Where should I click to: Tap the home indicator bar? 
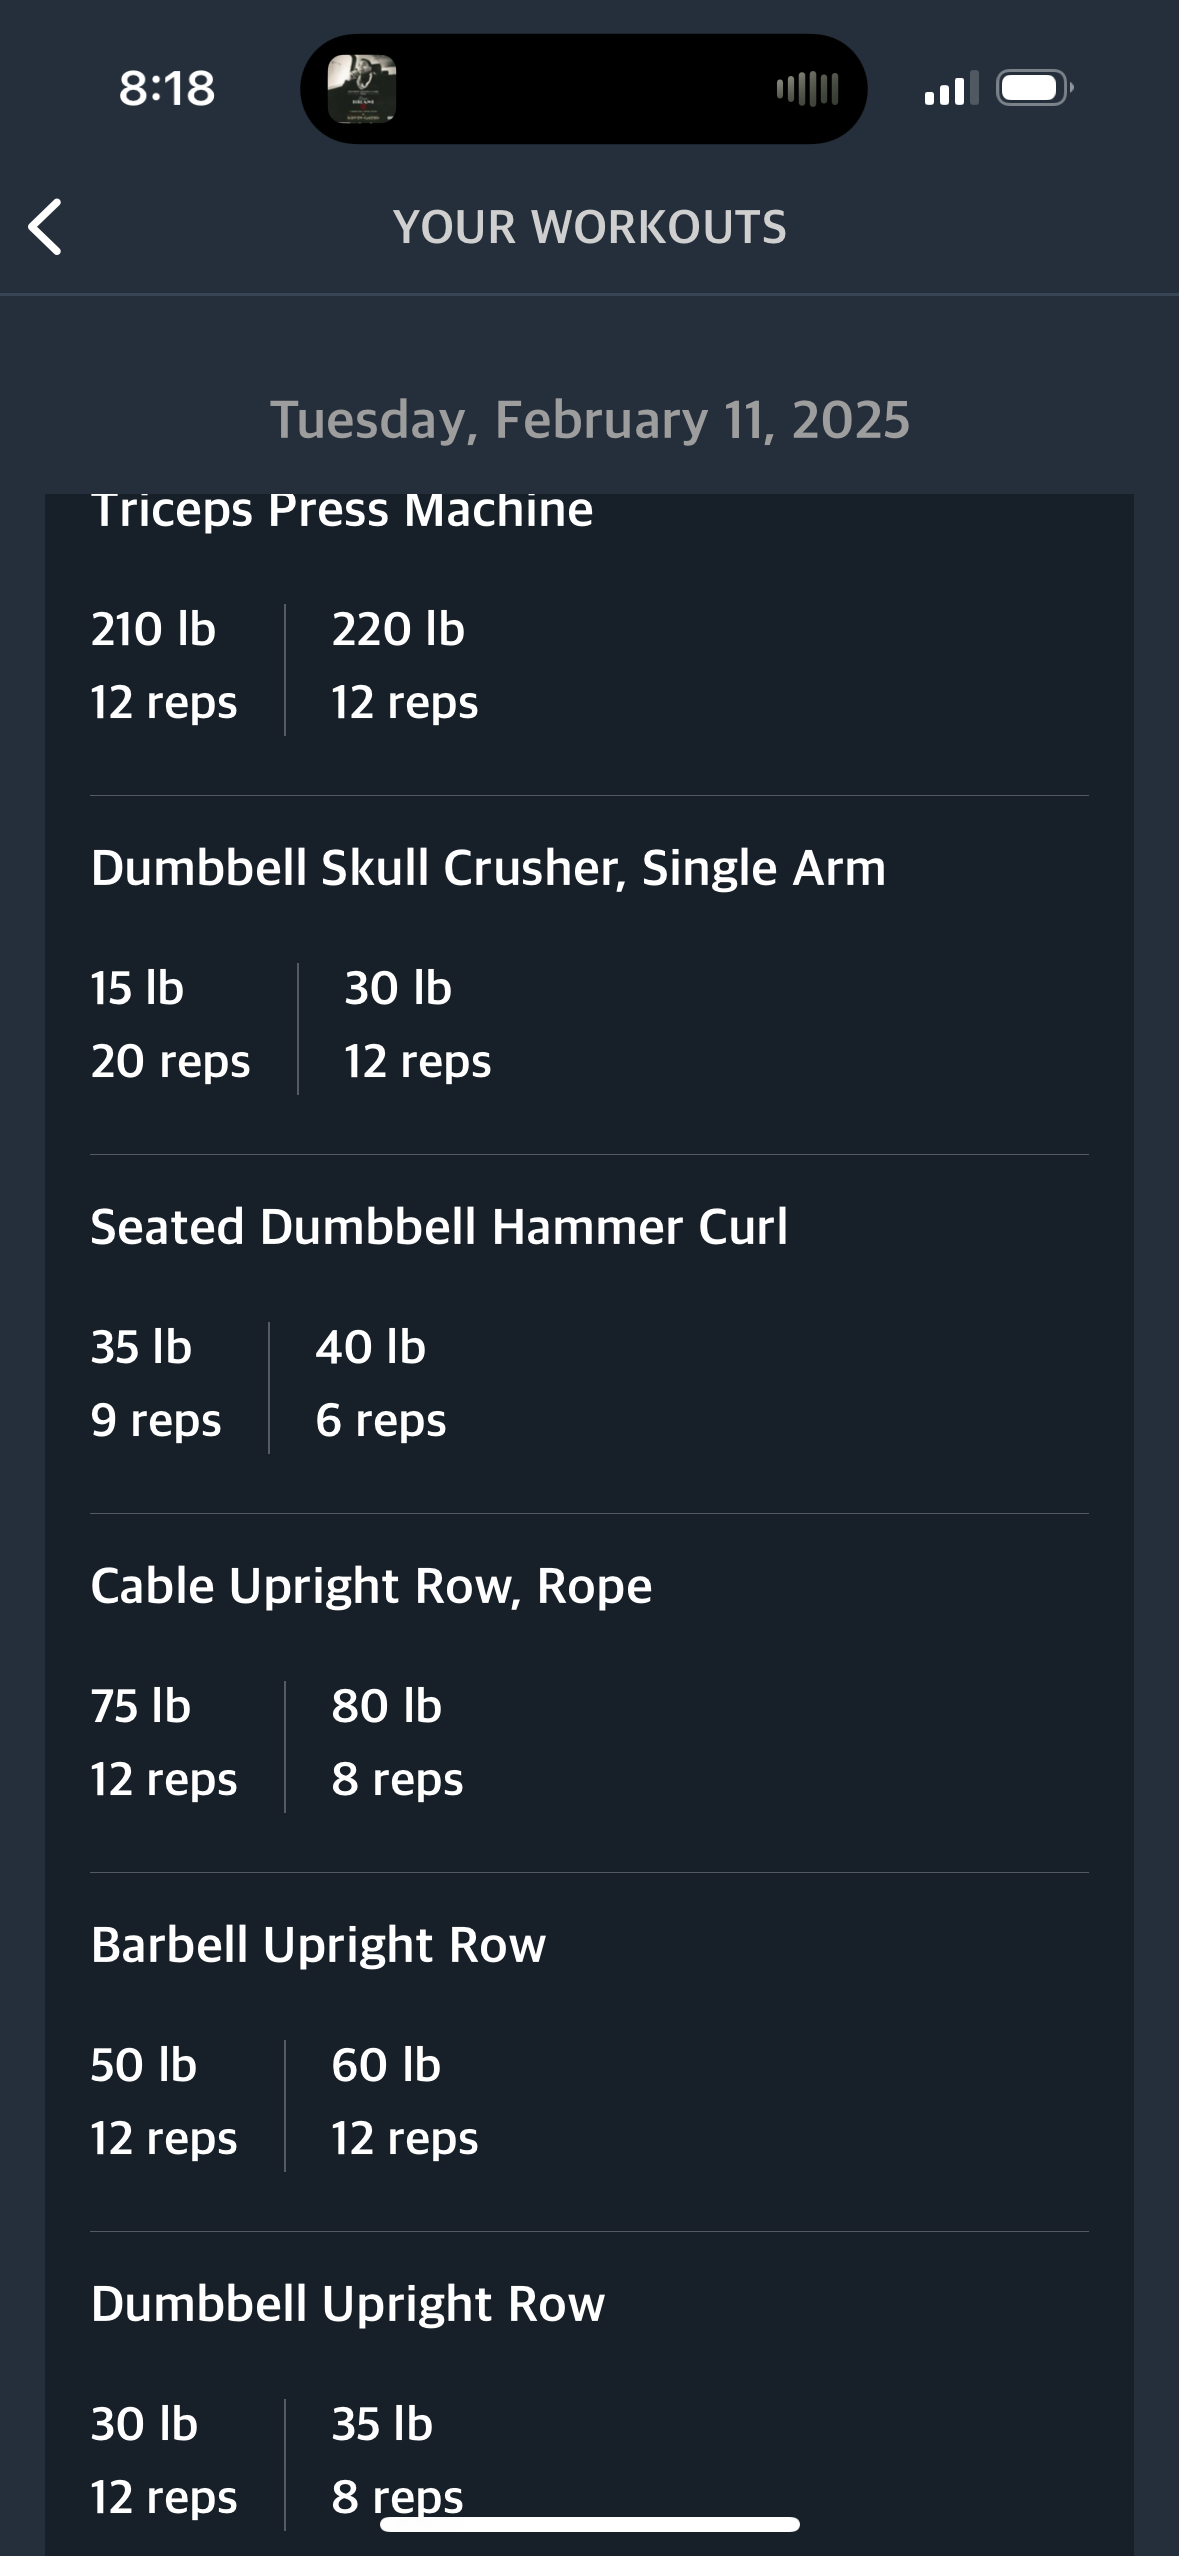tap(590, 2524)
